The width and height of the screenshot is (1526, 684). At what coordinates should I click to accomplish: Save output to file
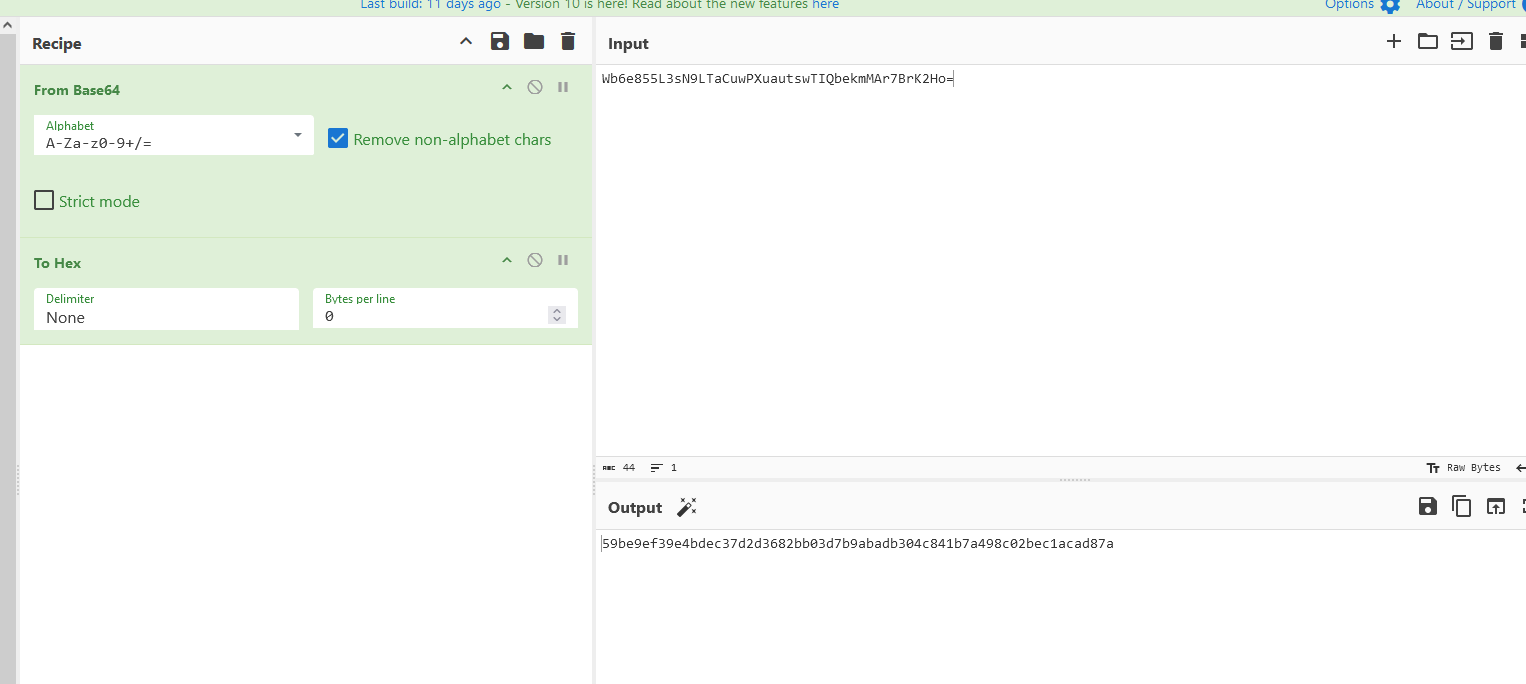point(1428,506)
